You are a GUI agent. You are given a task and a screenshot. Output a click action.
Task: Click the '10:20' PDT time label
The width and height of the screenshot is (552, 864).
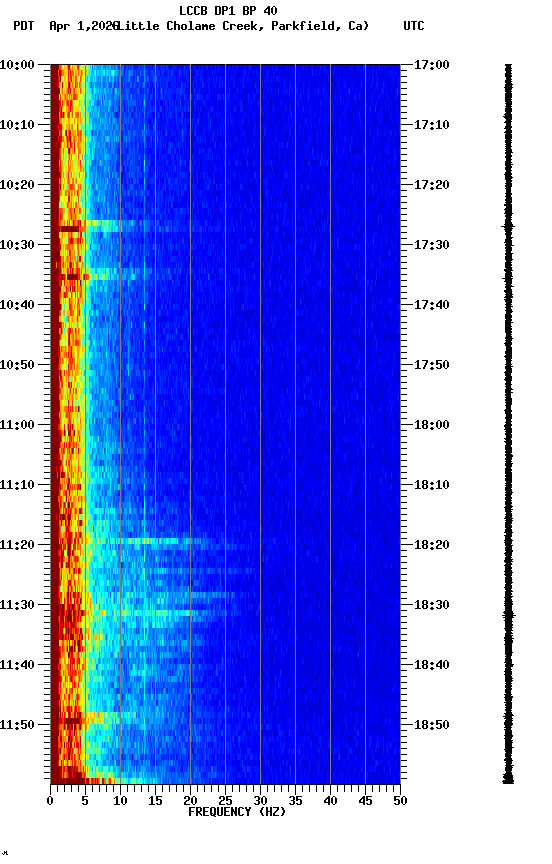[x=17, y=185]
